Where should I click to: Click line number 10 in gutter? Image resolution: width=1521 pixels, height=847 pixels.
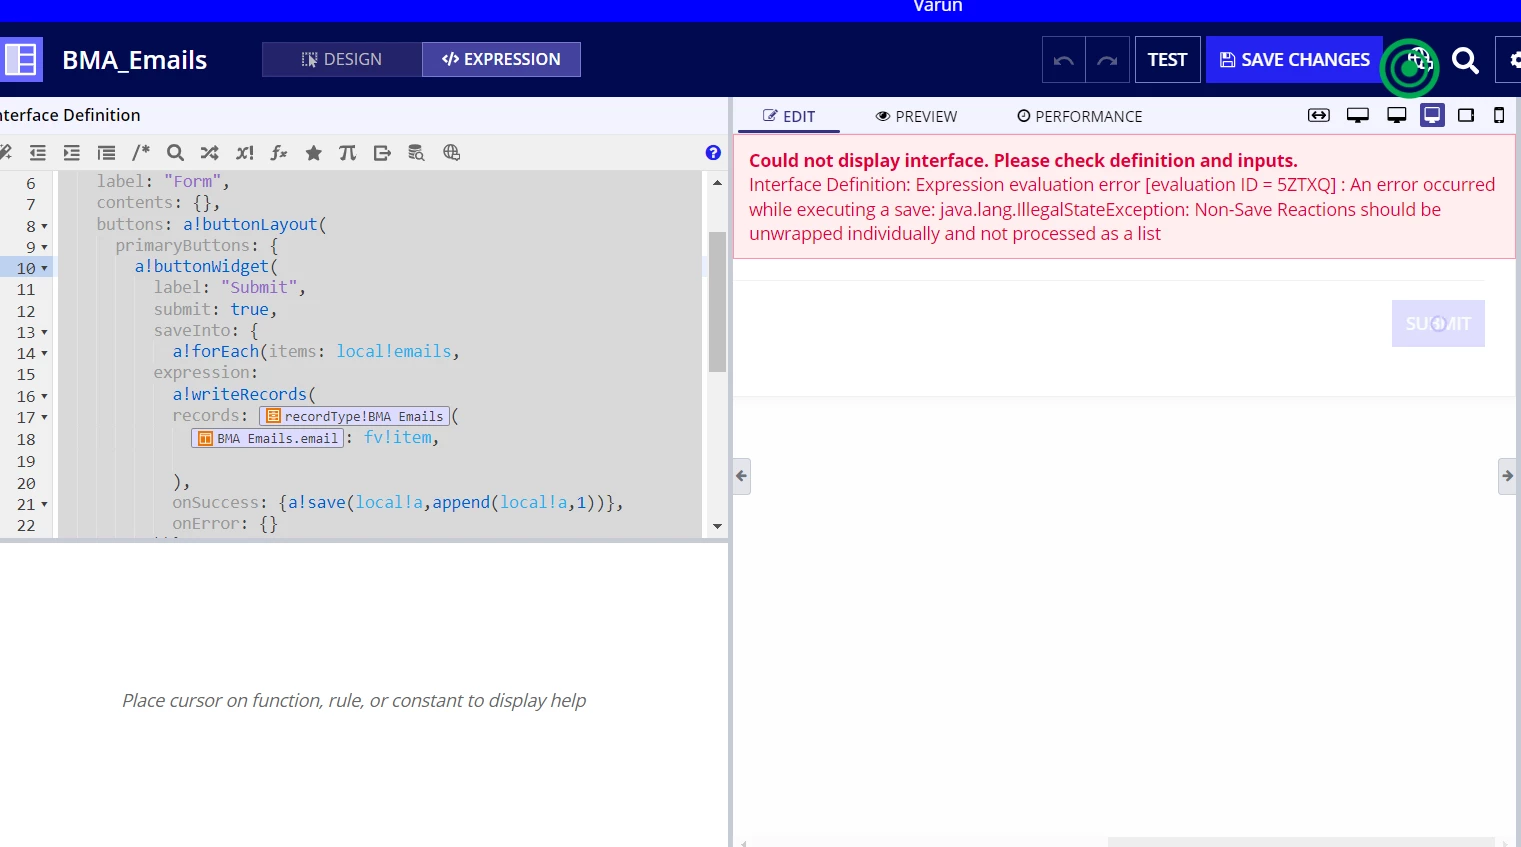pyautogui.click(x=26, y=268)
